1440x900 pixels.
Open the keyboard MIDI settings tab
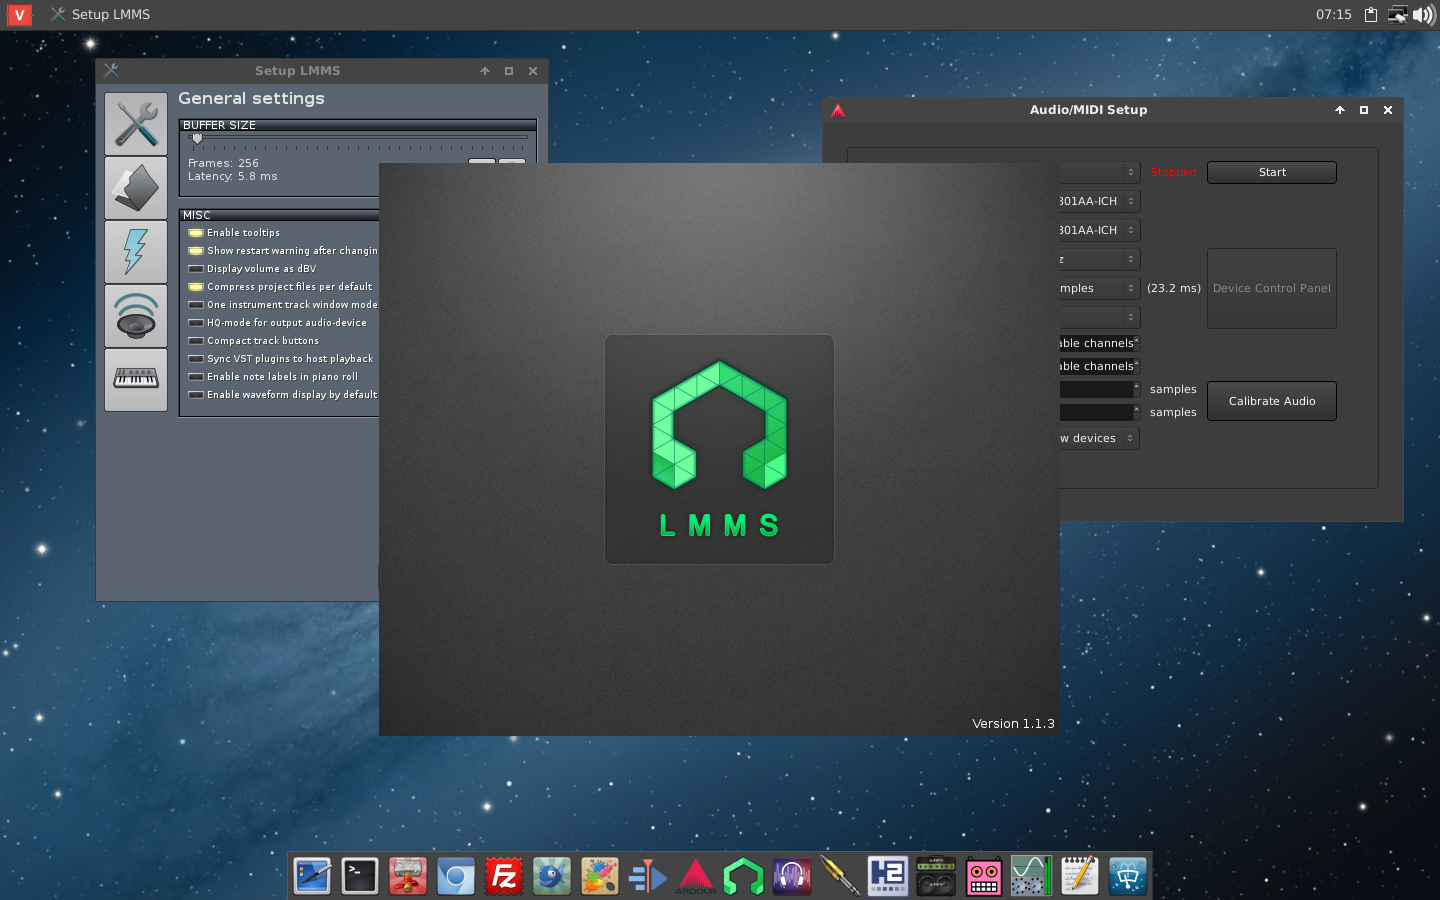[136, 380]
